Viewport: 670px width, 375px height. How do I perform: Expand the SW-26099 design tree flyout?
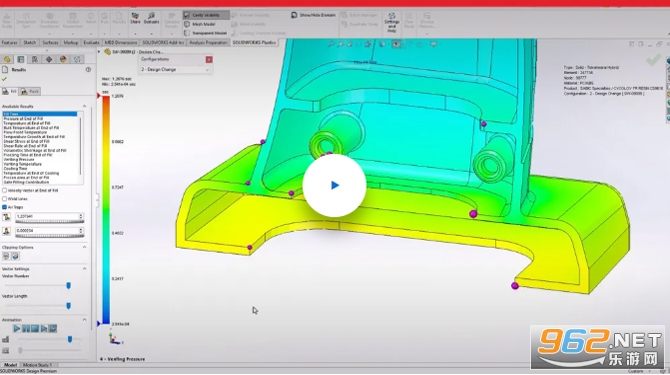pos(100,52)
